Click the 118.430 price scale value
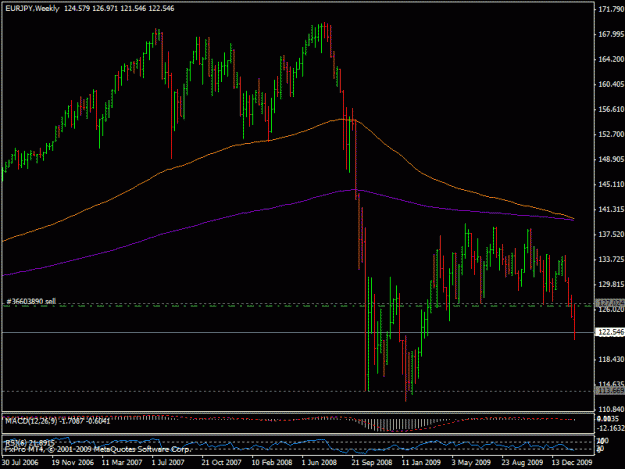This screenshot has width=625, height=469. click(x=611, y=359)
